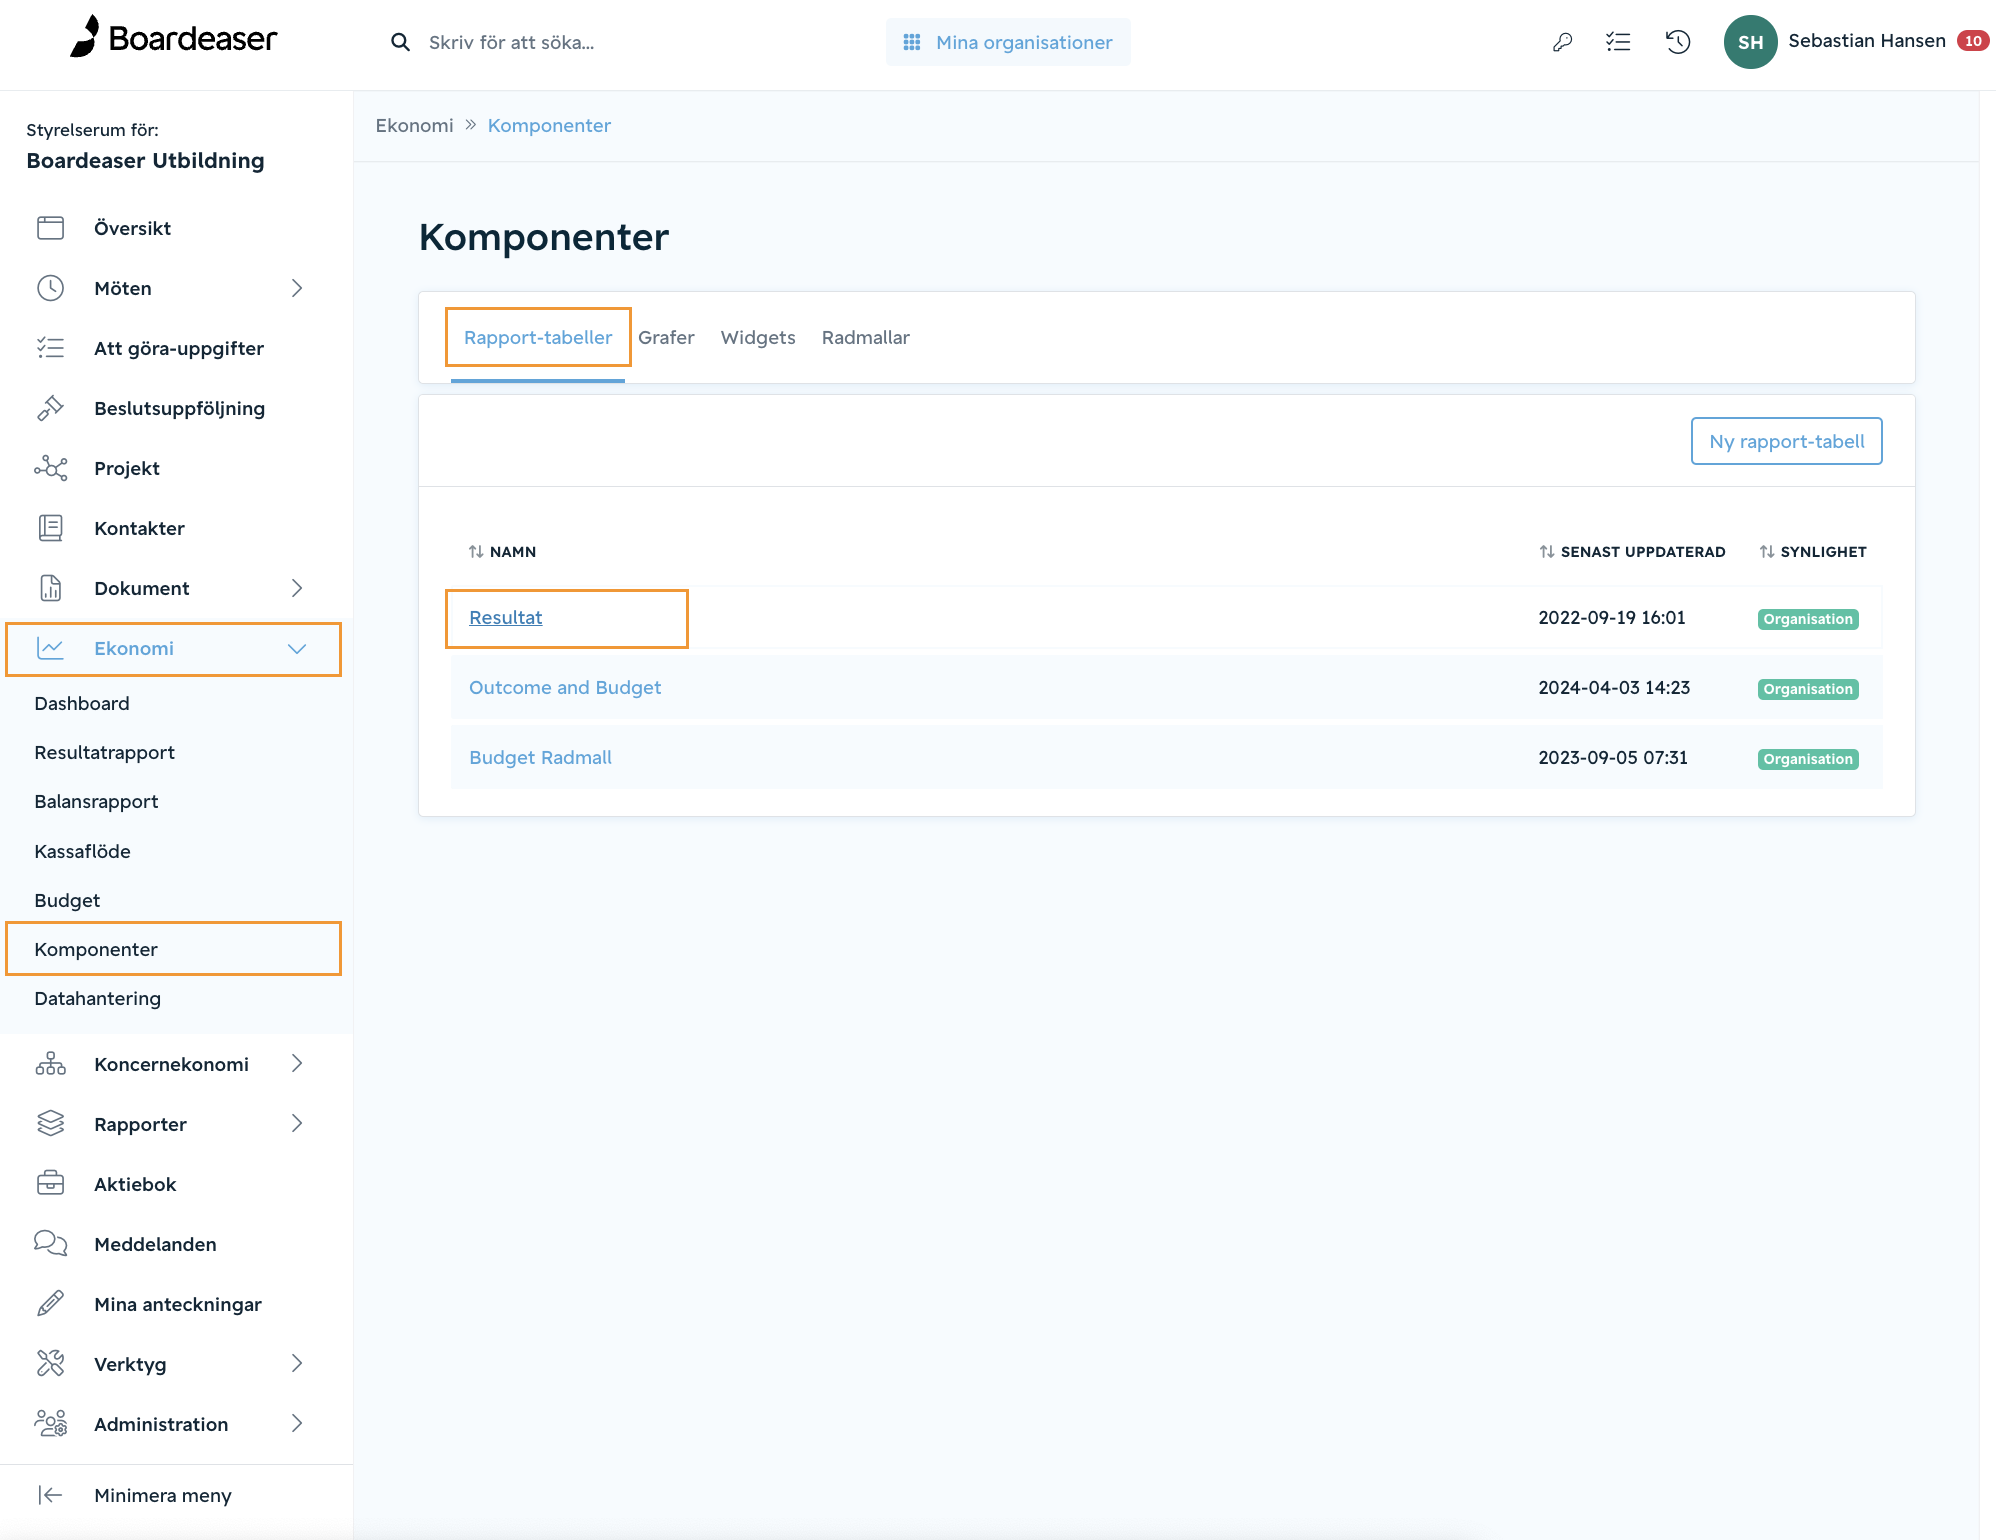This screenshot has height=1540, width=1996.
Task: Click the Projekt network icon
Action: (50, 468)
